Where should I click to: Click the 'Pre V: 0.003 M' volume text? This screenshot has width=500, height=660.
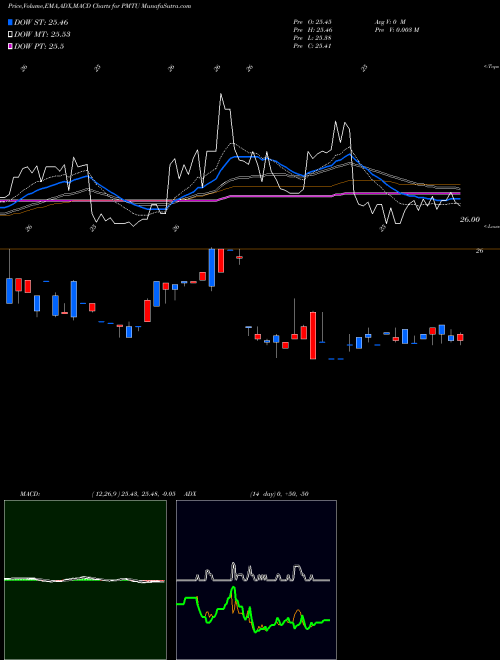(x=396, y=30)
